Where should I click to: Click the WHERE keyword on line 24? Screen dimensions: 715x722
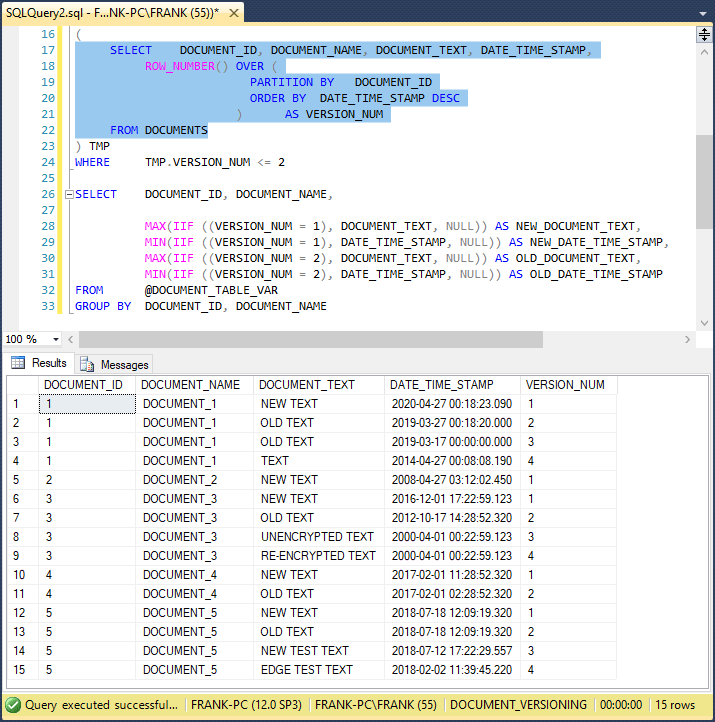93,163
